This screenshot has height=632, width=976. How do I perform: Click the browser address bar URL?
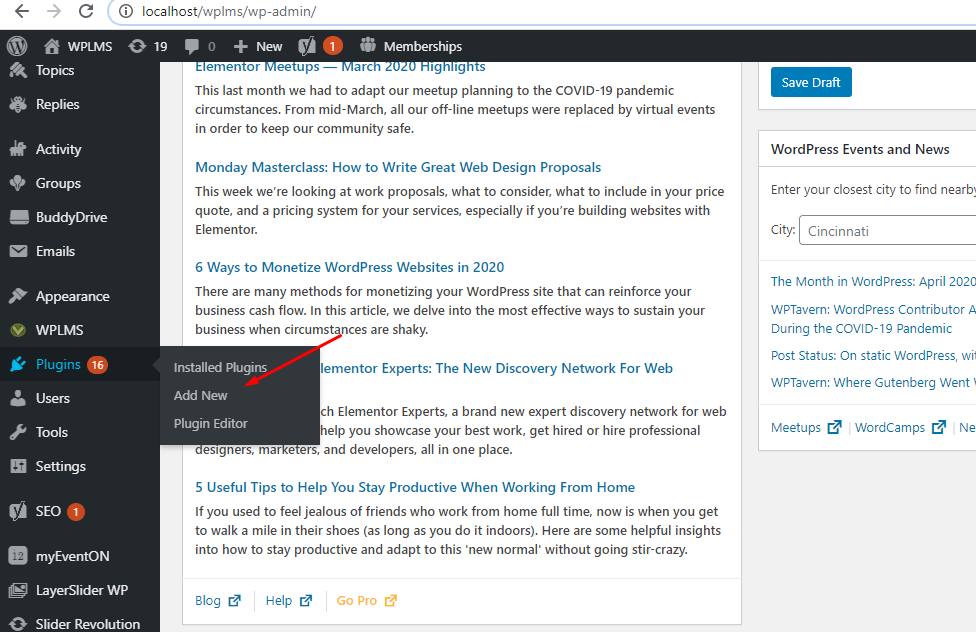[229, 11]
